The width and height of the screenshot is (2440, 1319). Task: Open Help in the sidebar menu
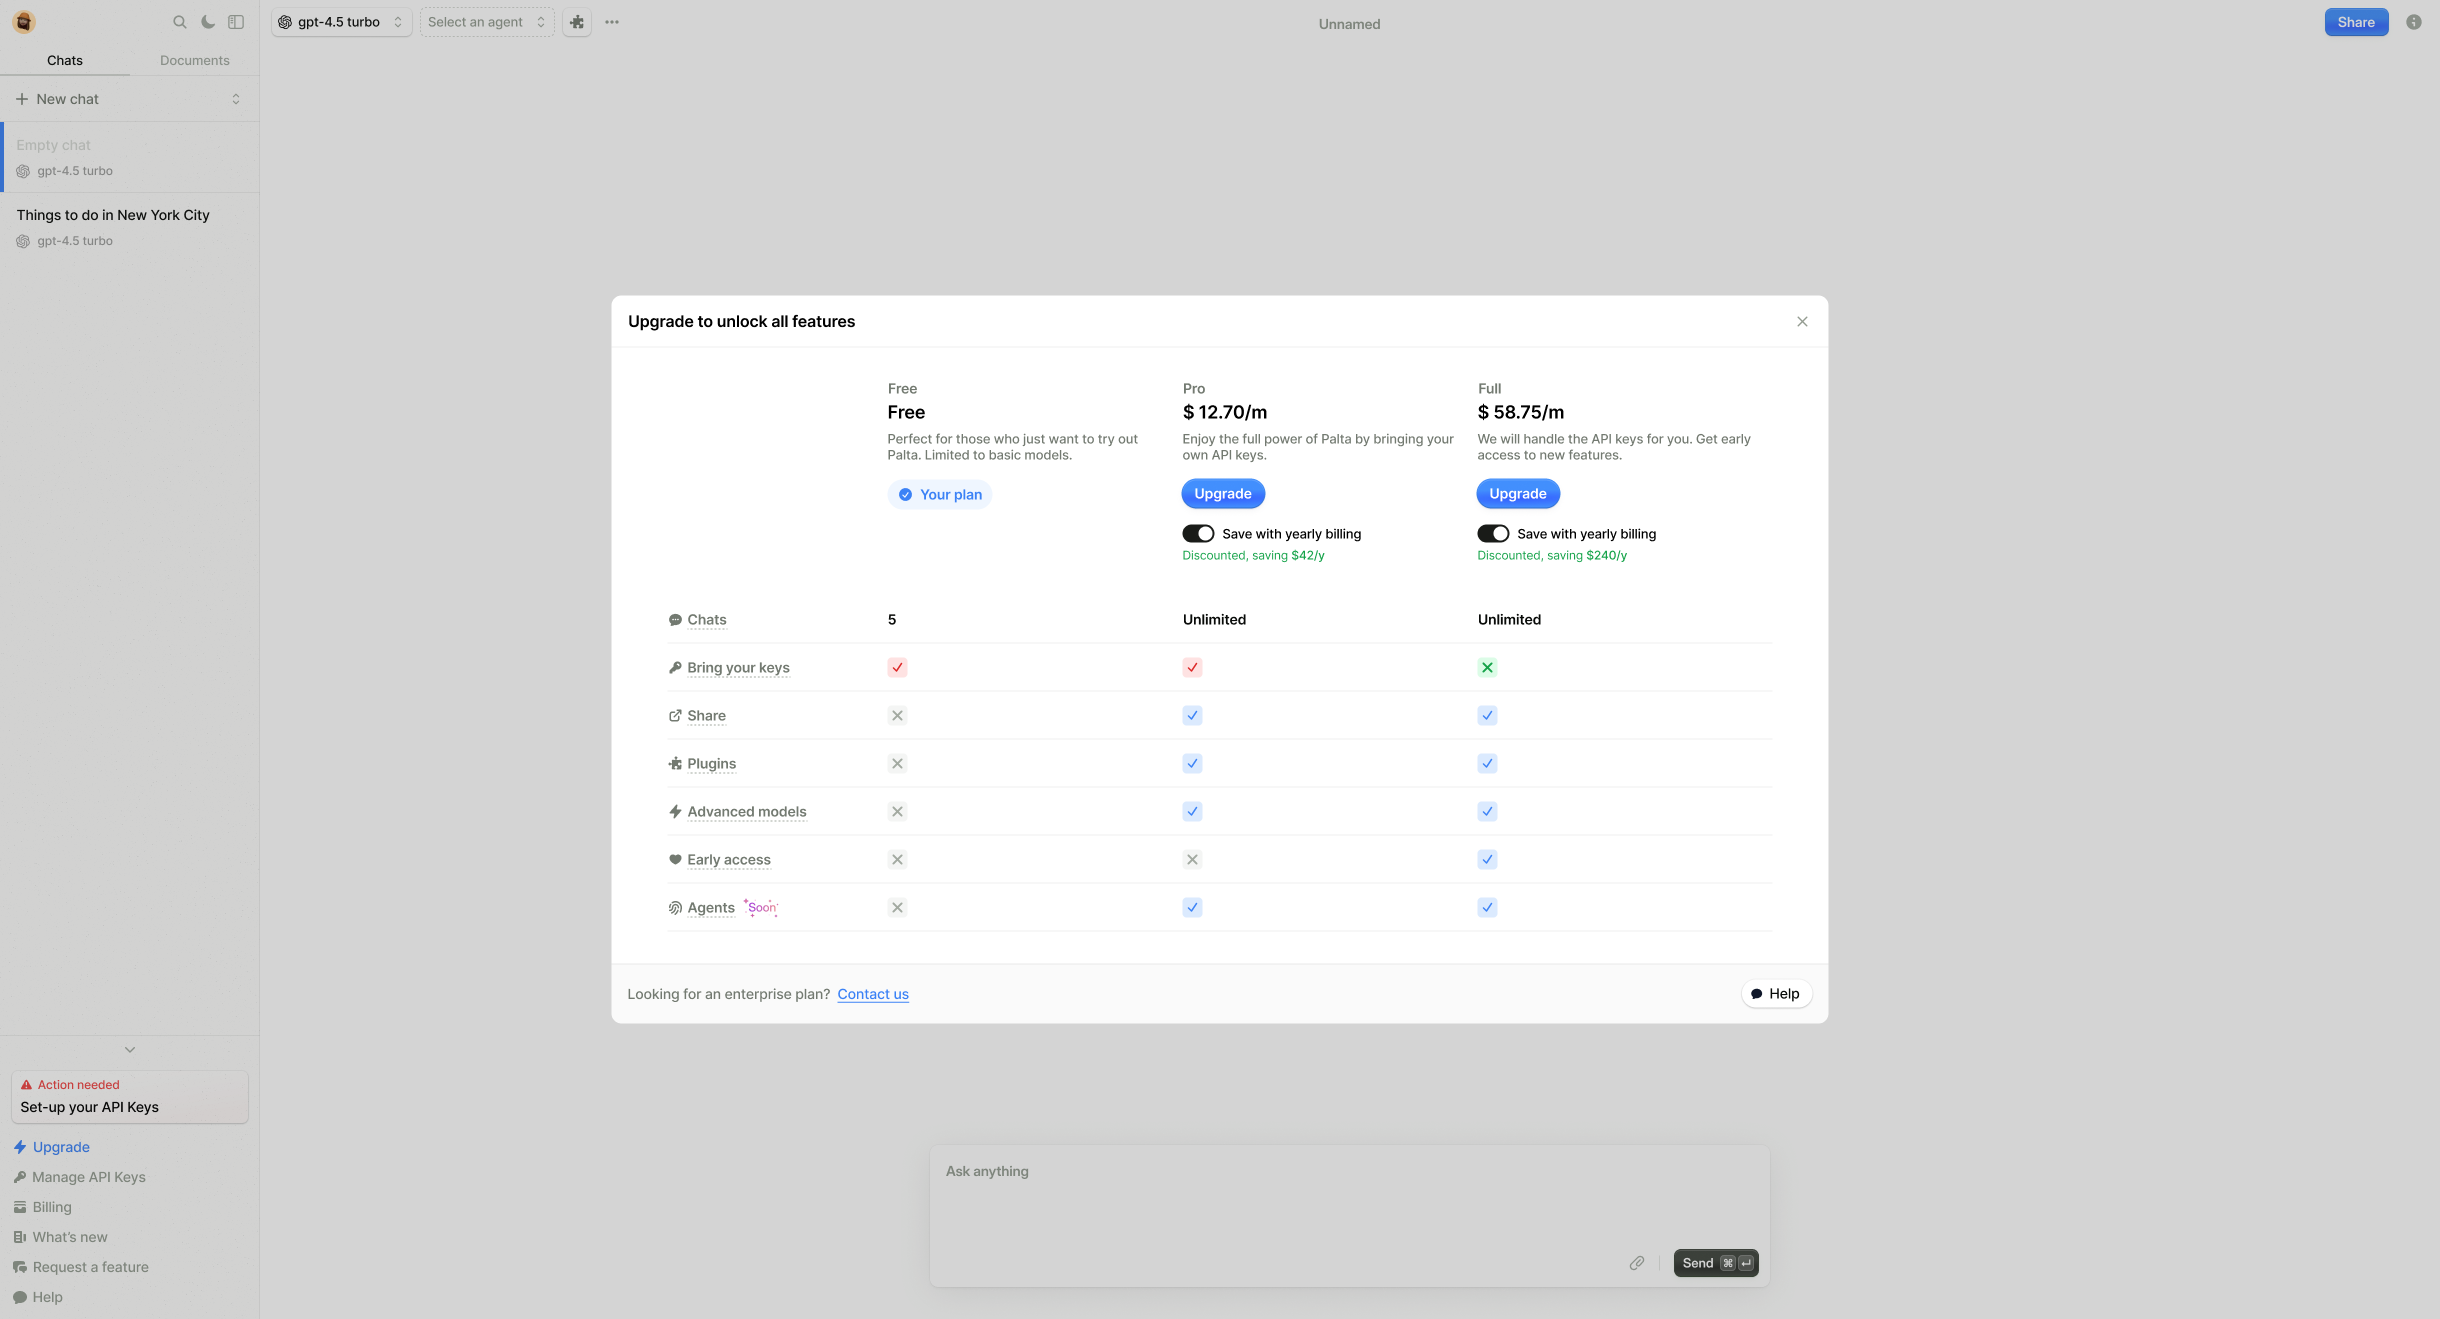[38, 1297]
